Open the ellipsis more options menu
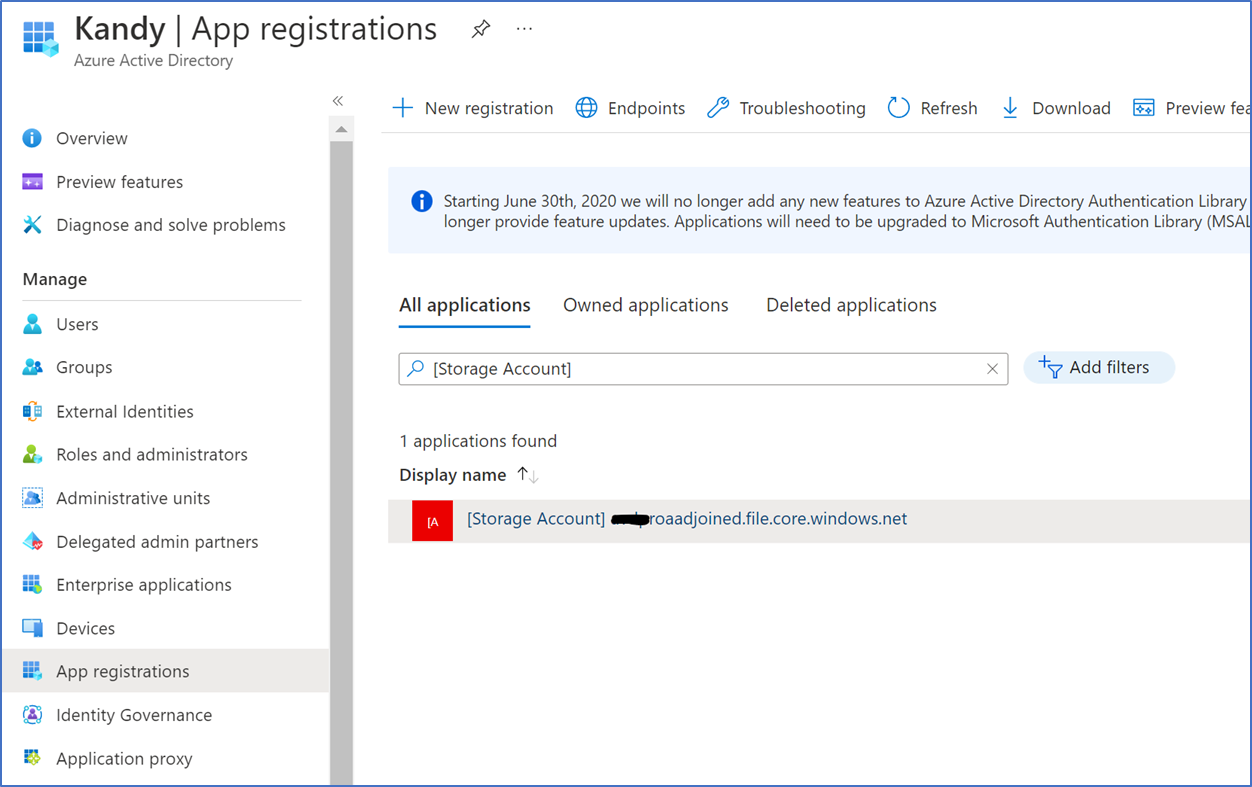 (524, 30)
